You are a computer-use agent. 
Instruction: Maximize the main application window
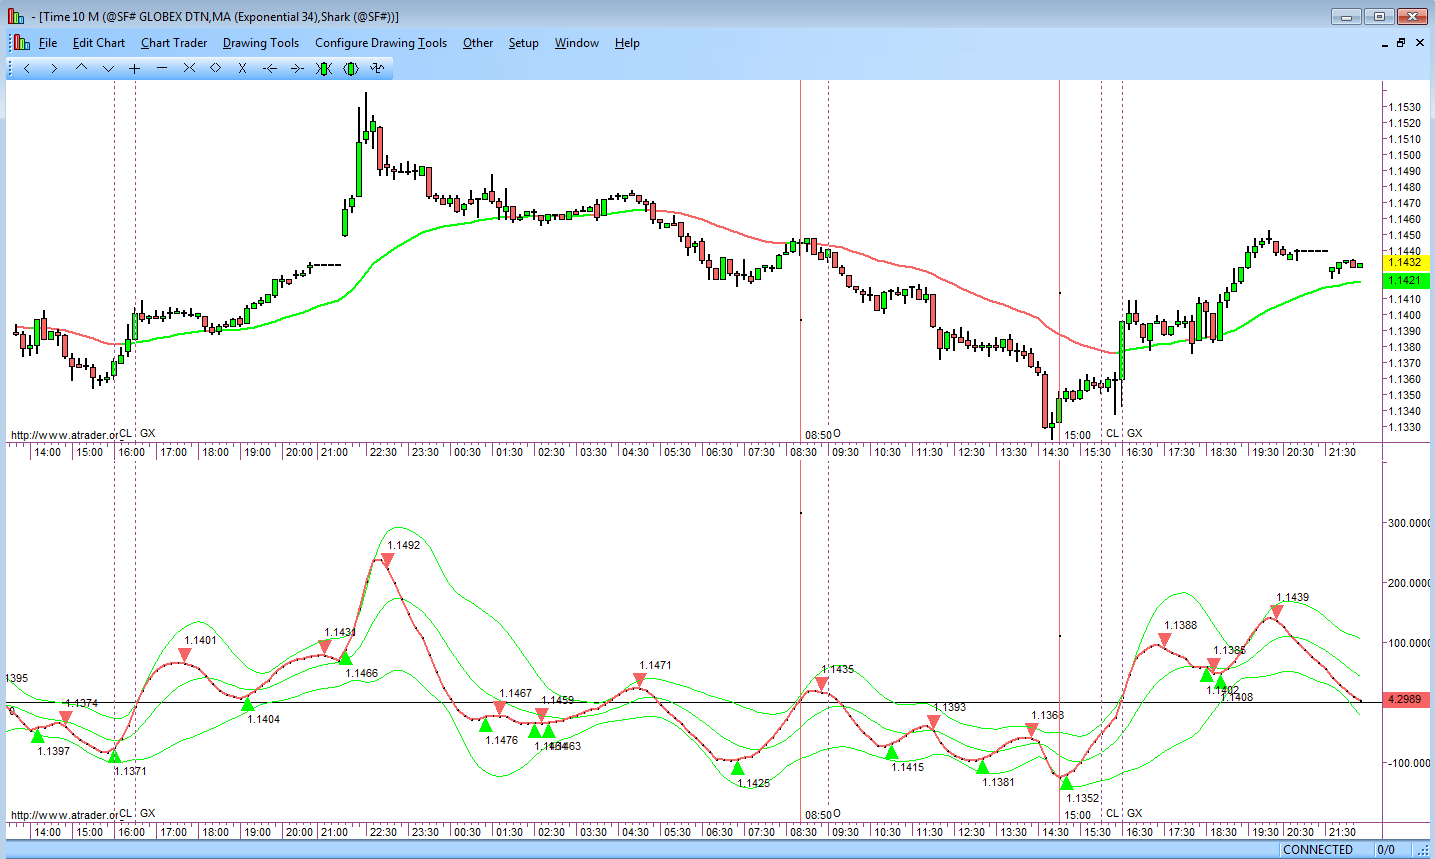coord(1380,16)
